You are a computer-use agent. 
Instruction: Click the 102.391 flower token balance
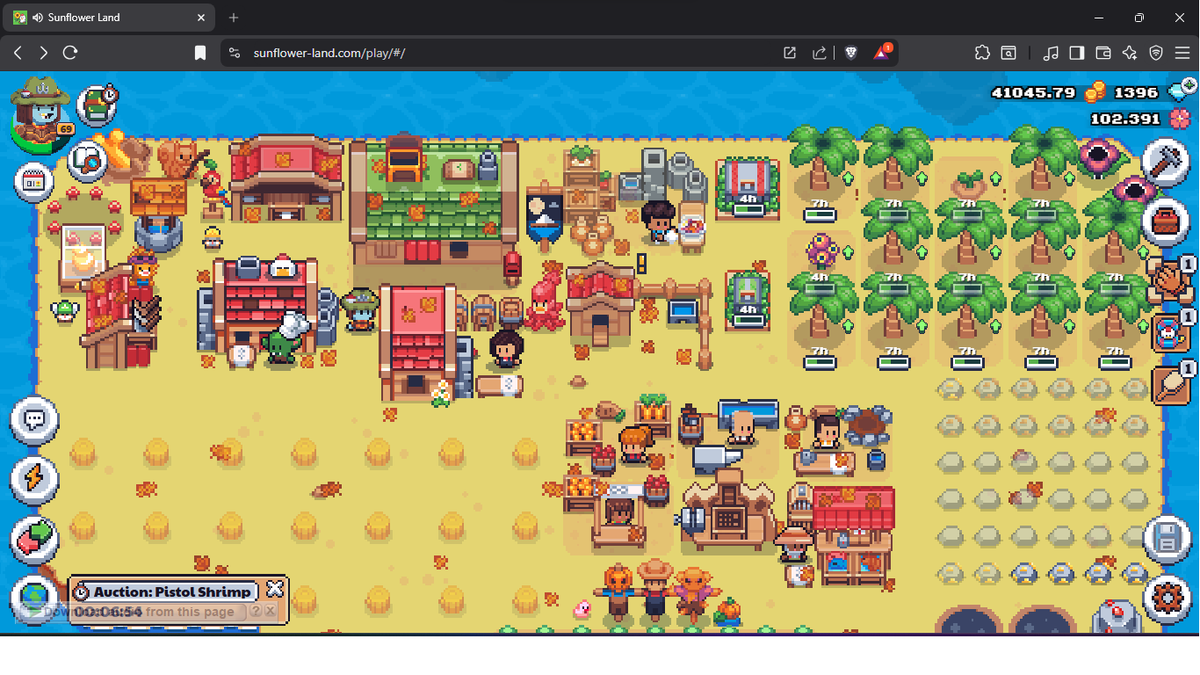pos(1125,119)
